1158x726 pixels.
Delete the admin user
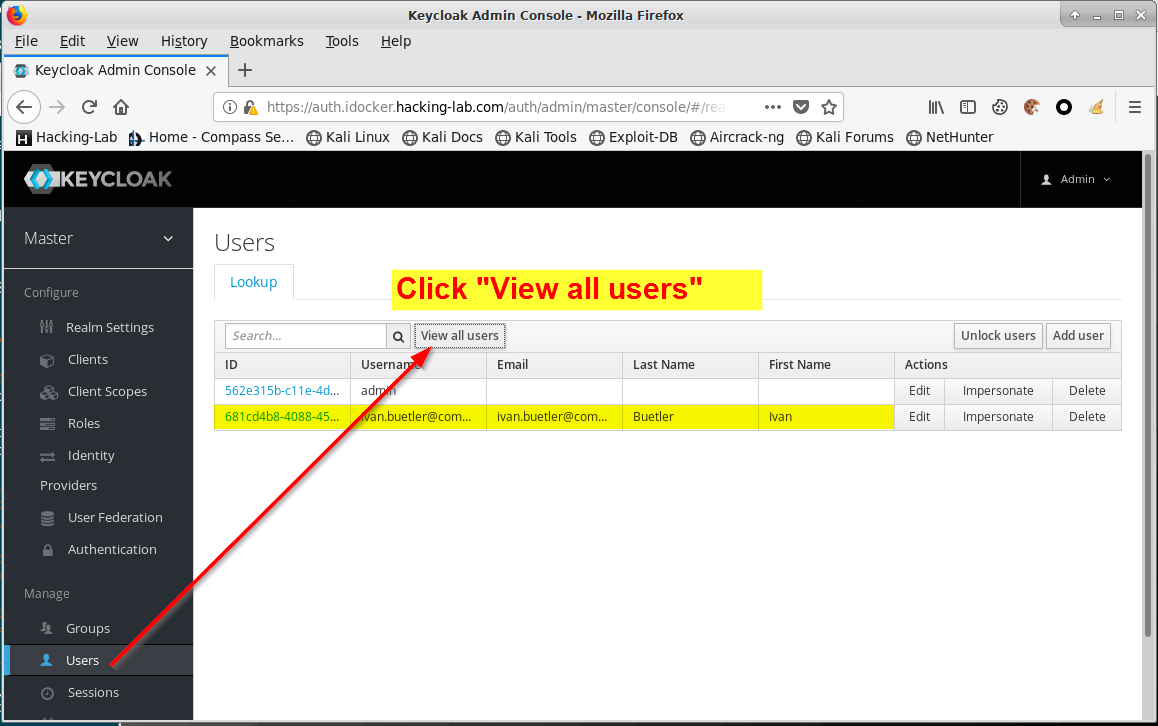[1087, 391]
